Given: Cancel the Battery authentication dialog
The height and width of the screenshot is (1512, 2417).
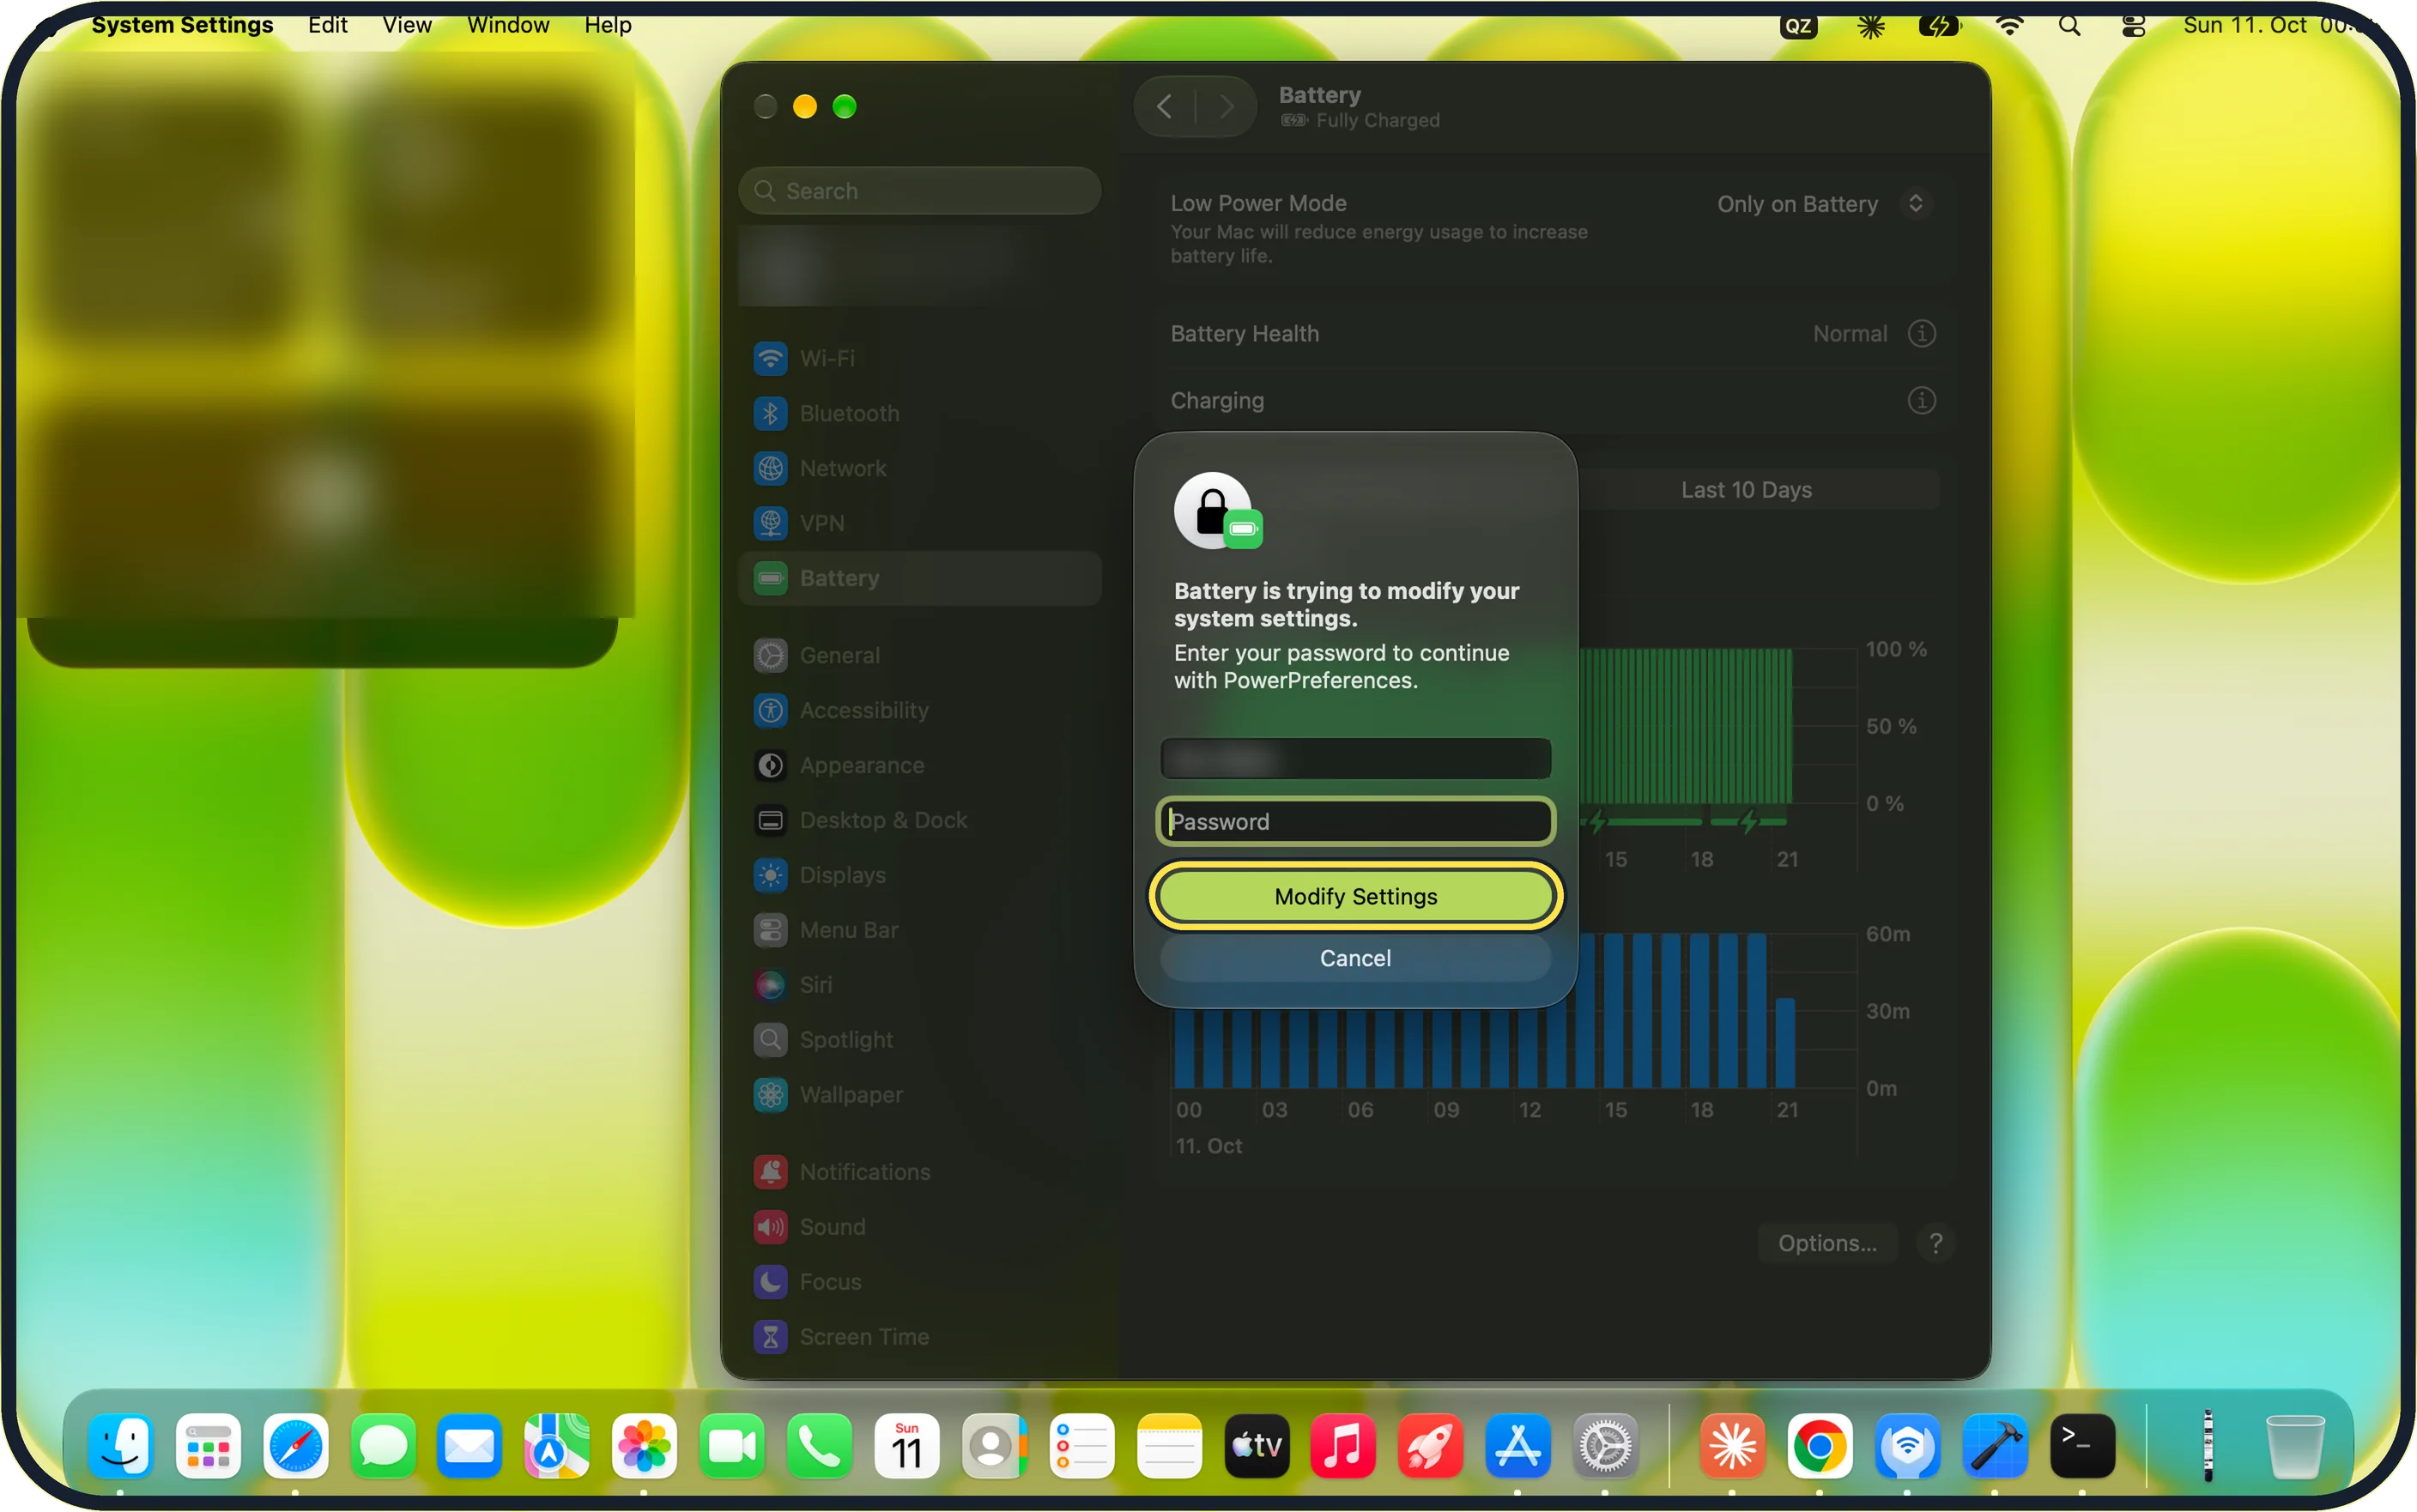Looking at the screenshot, I should [1355, 958].
